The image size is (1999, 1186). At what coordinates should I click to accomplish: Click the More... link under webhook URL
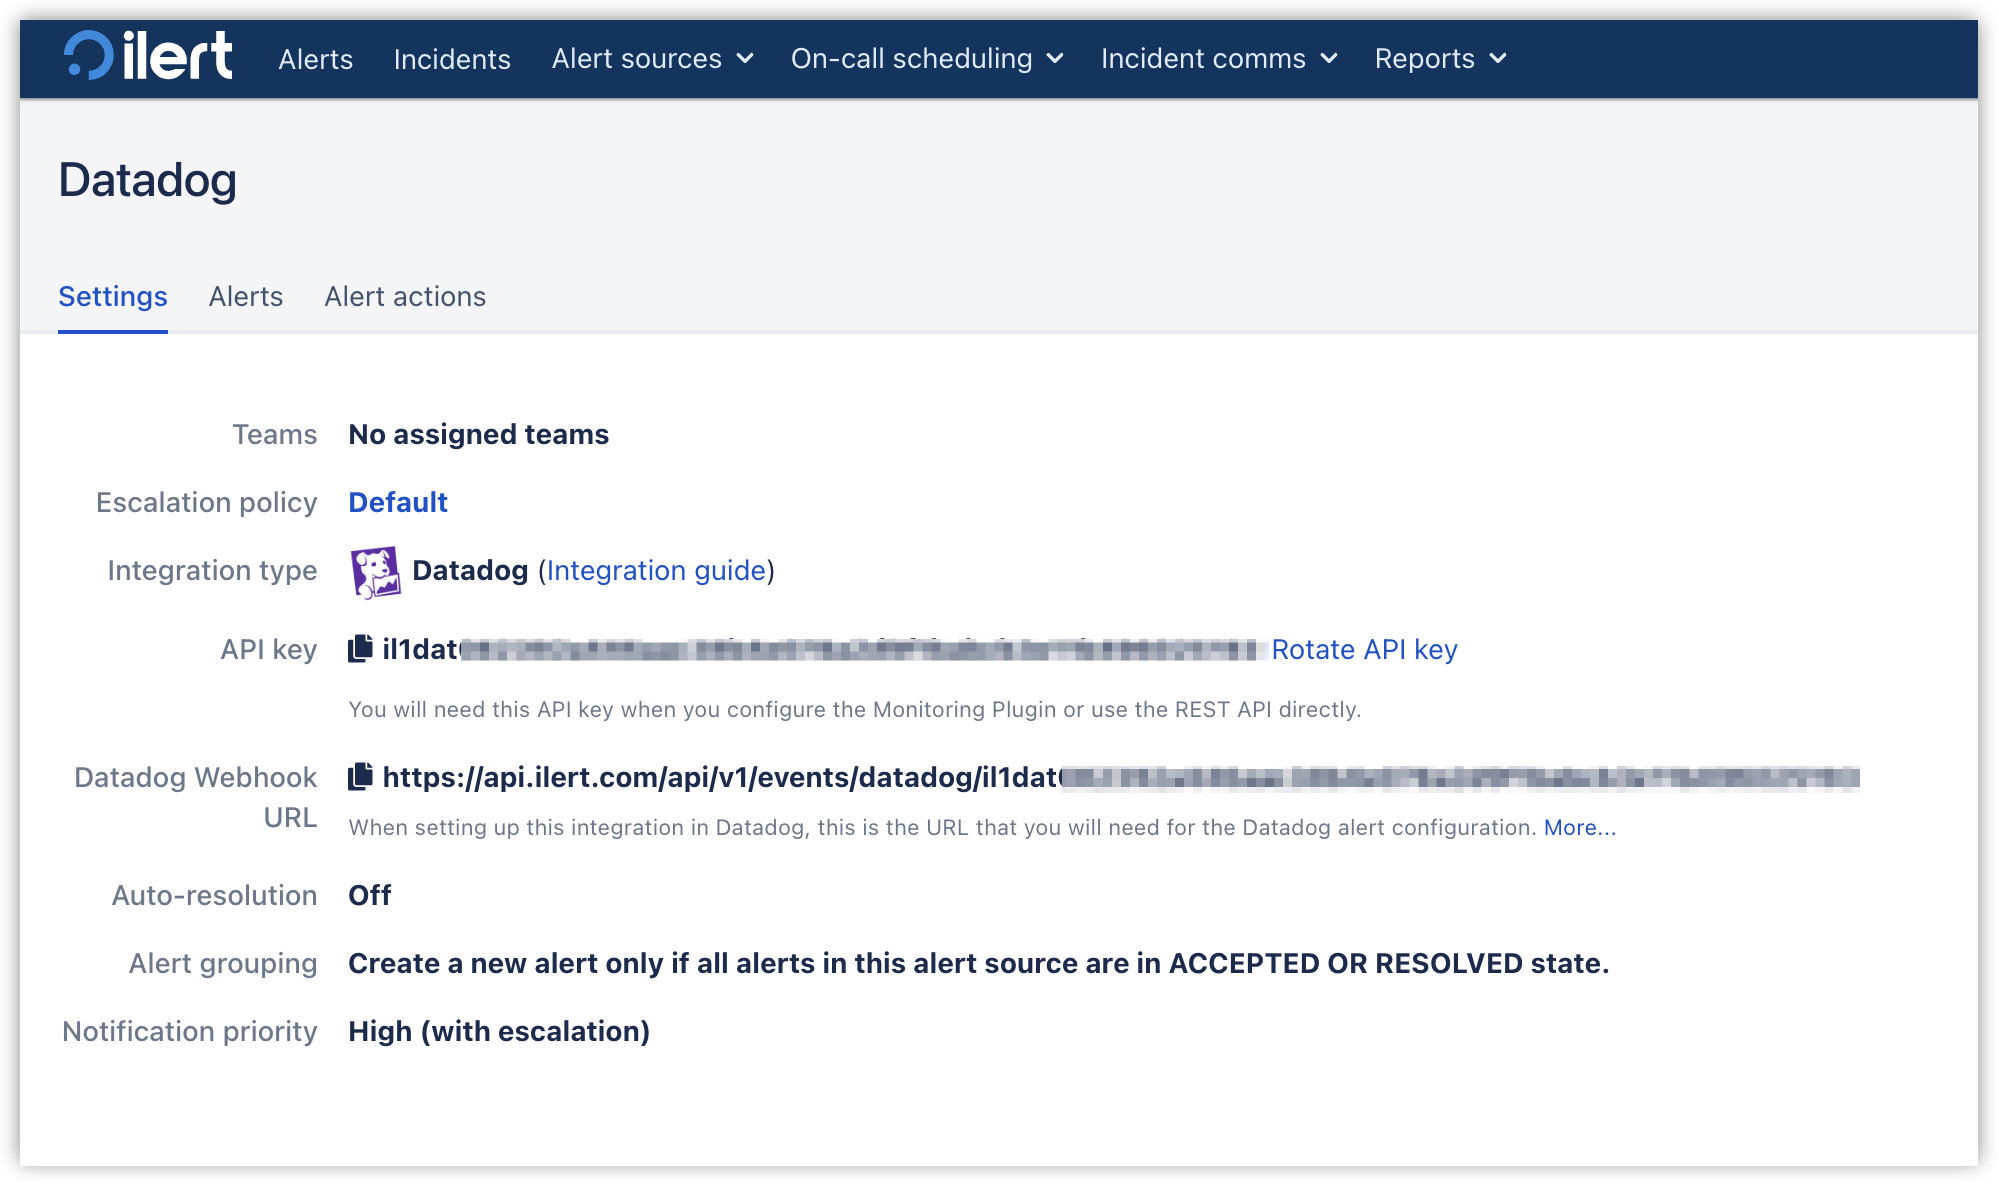click(1579, 828)
